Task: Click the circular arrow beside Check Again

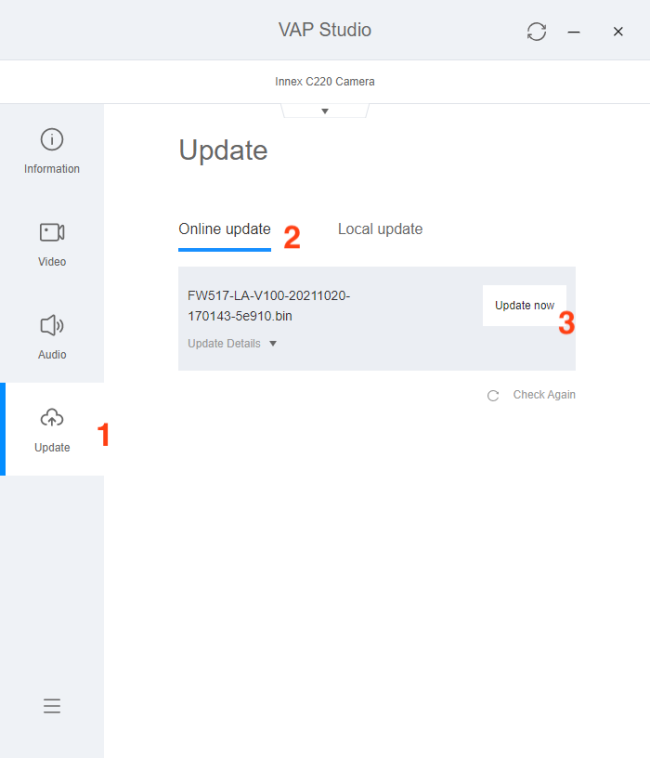Action: click(493, 395)
